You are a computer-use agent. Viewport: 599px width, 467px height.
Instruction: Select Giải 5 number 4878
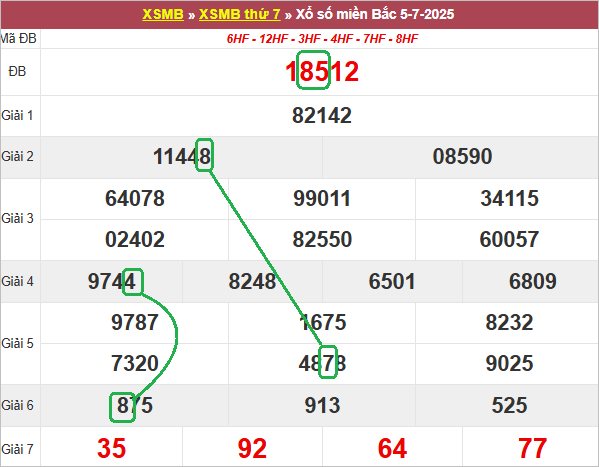click(x=322, y=363)
